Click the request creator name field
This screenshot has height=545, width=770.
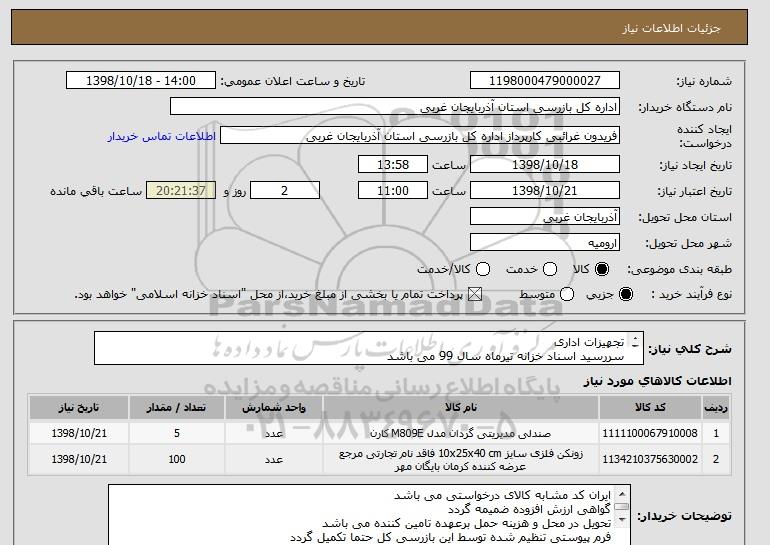click(x=420, y=136)
